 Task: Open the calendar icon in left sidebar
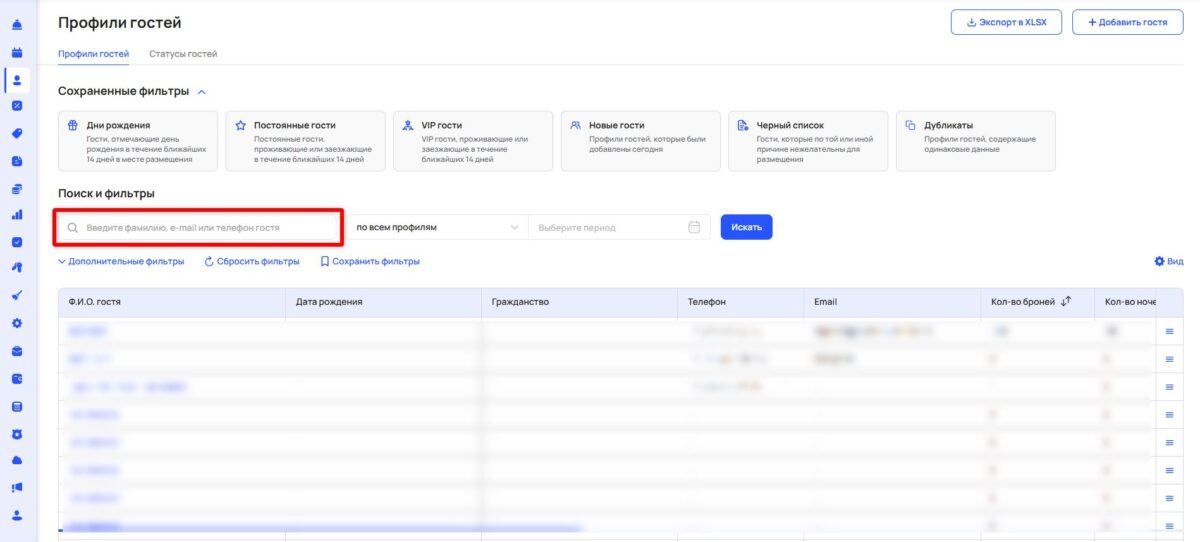pos(17,52)
